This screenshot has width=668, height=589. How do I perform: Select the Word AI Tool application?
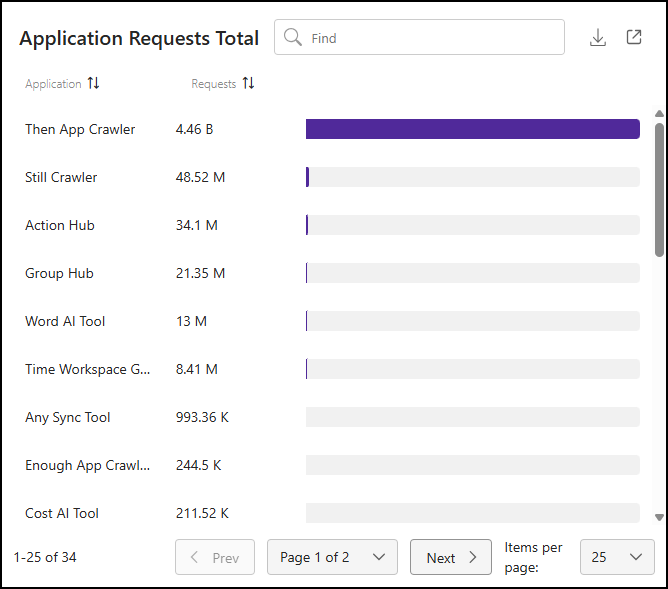click(65, 321)
